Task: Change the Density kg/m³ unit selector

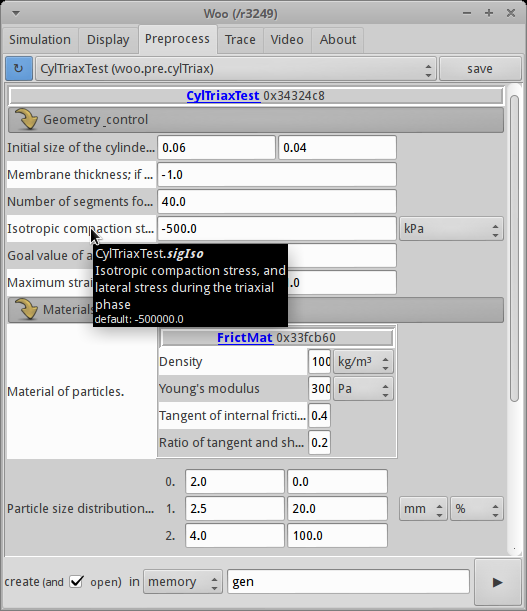Action: coord(363,362)
